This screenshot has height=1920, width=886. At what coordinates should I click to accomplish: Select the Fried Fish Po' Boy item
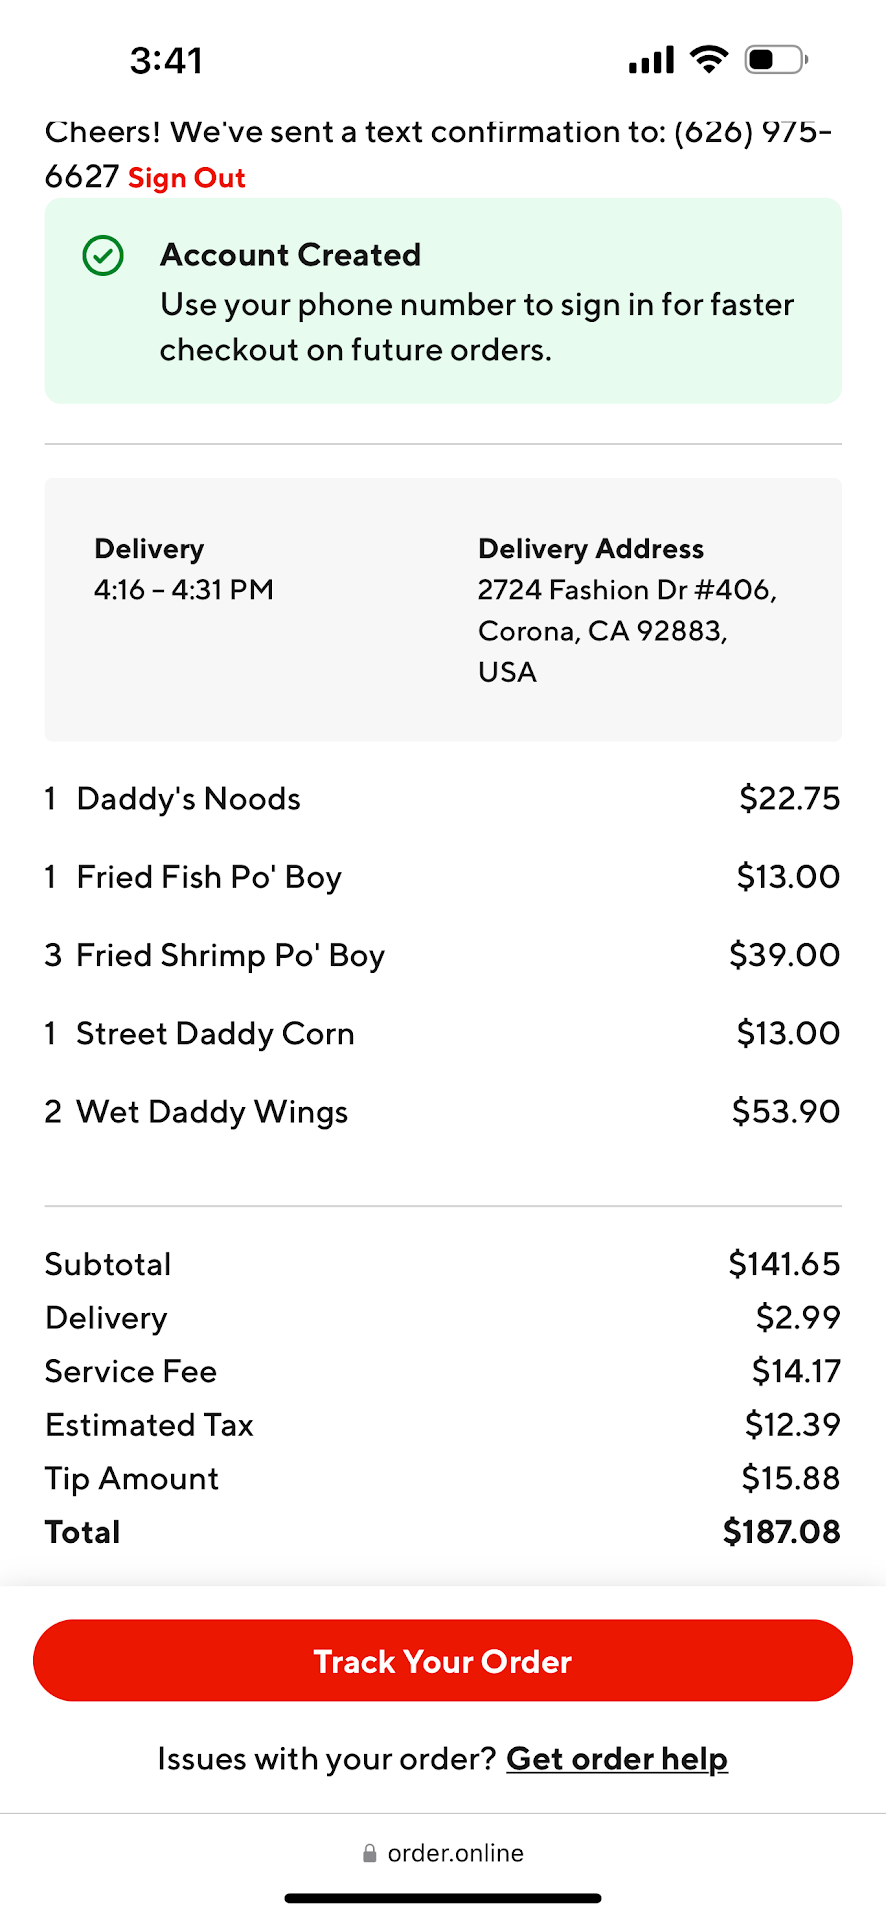point(209,877)
